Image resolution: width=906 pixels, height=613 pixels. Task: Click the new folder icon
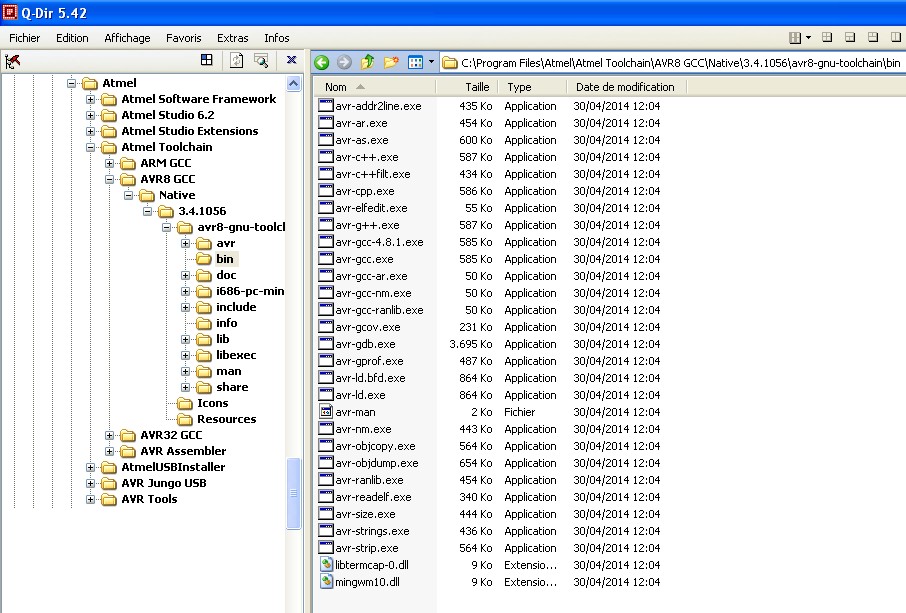coord(391,62)
